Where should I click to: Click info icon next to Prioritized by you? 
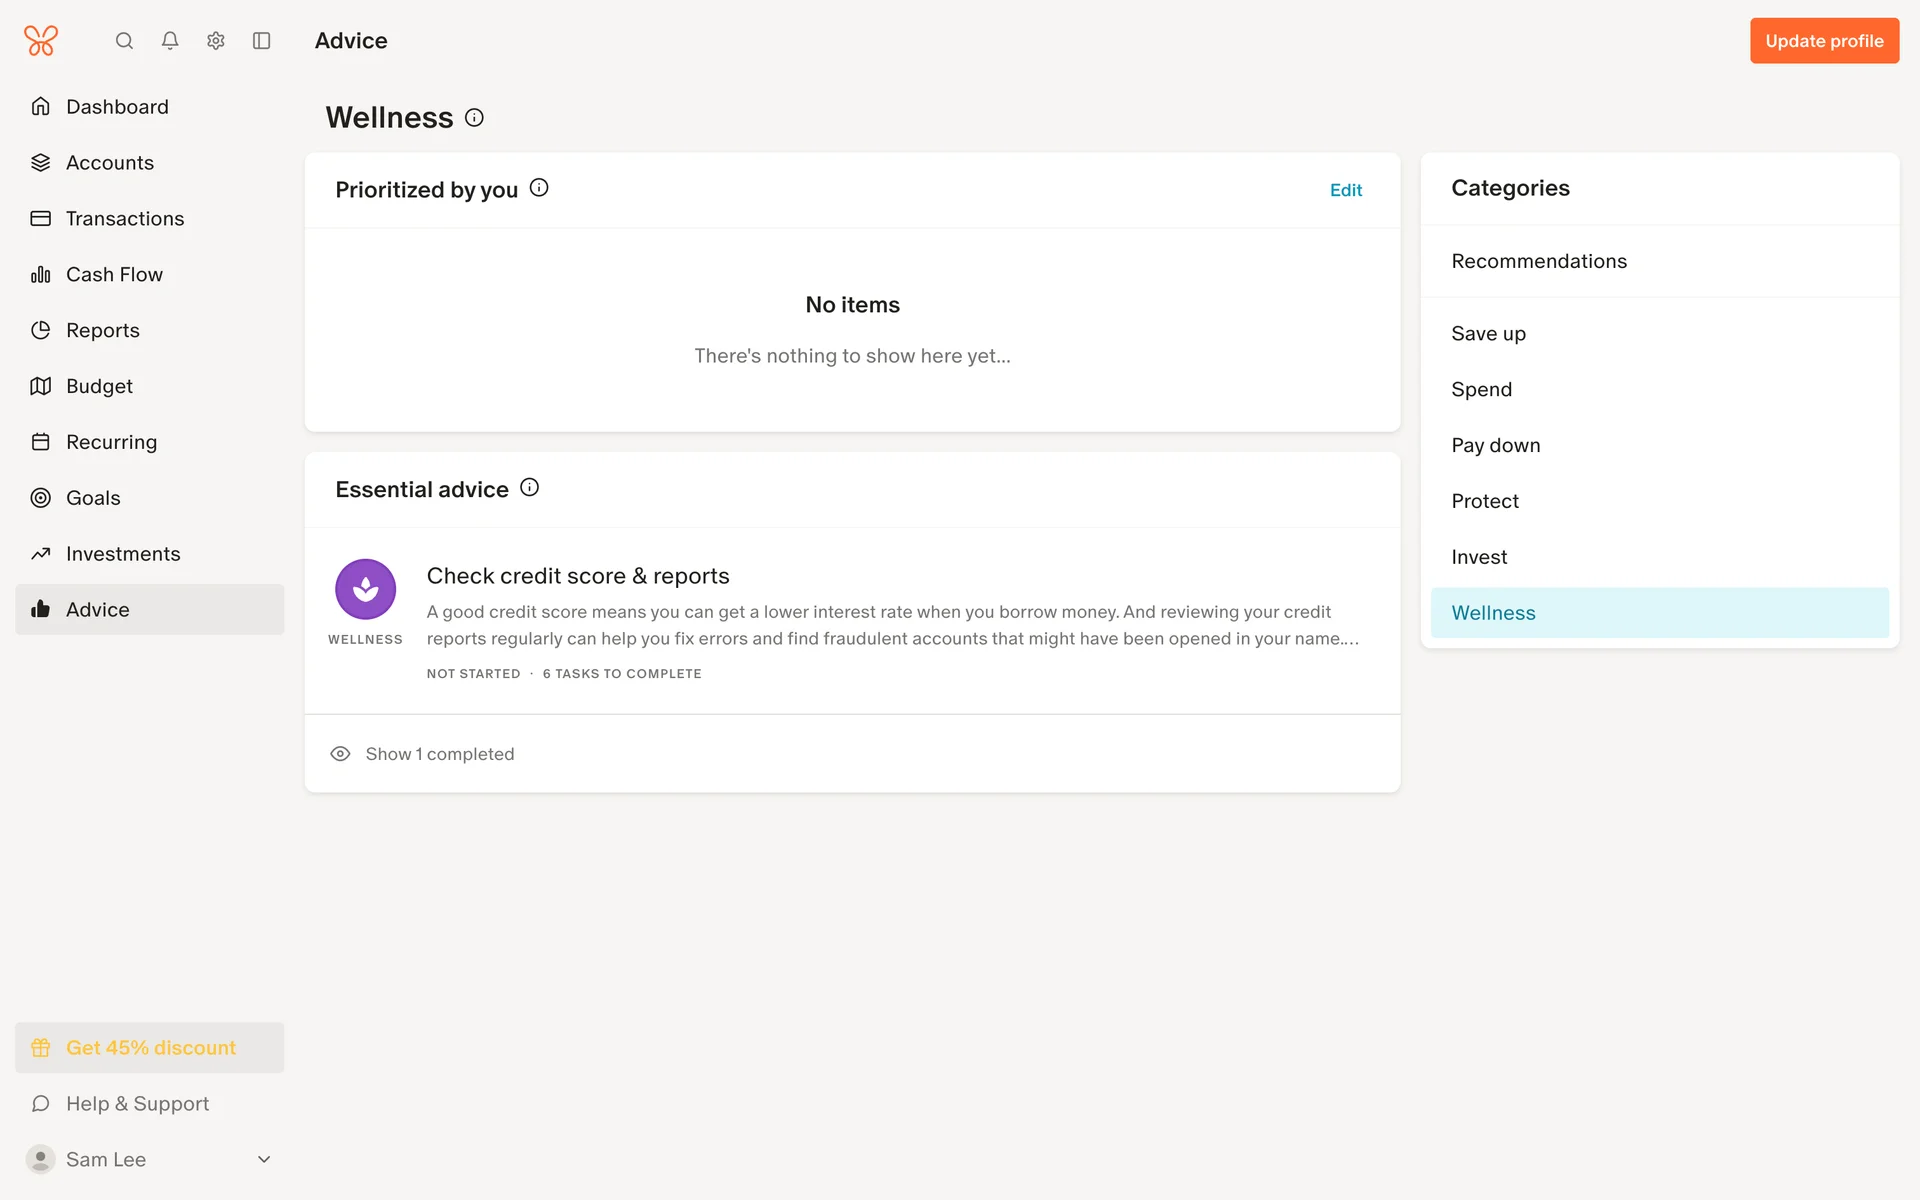pyautogui.click(x=539, y=188)
